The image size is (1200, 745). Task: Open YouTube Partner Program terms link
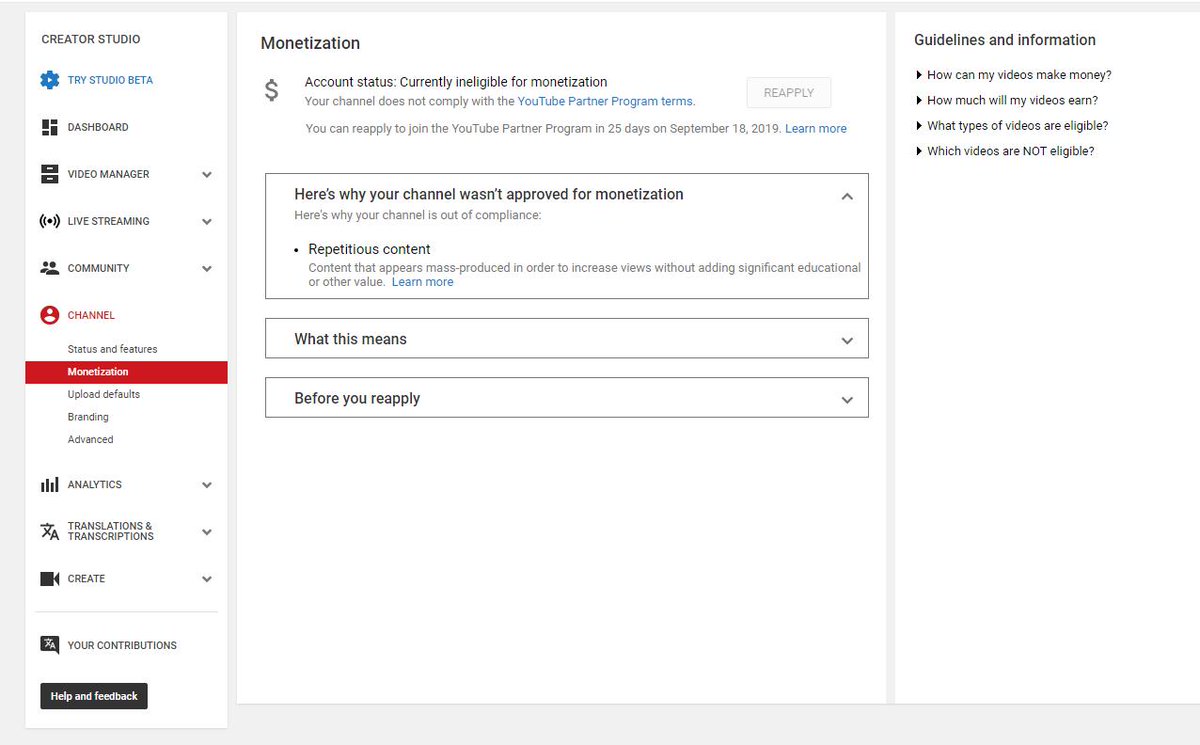(x=605, y=101)
